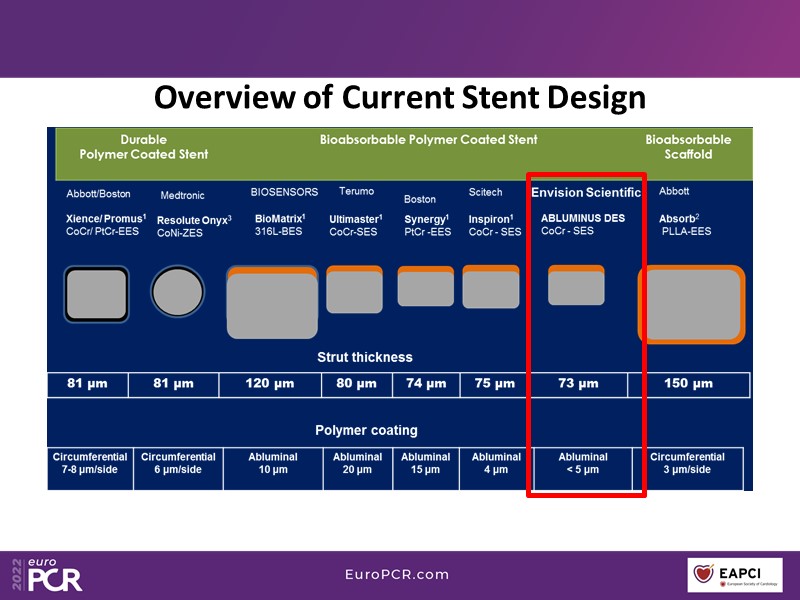This screenshot has width=800, height=600.
Task: Click the euro PCR 2022 logo
Action: 47,574
